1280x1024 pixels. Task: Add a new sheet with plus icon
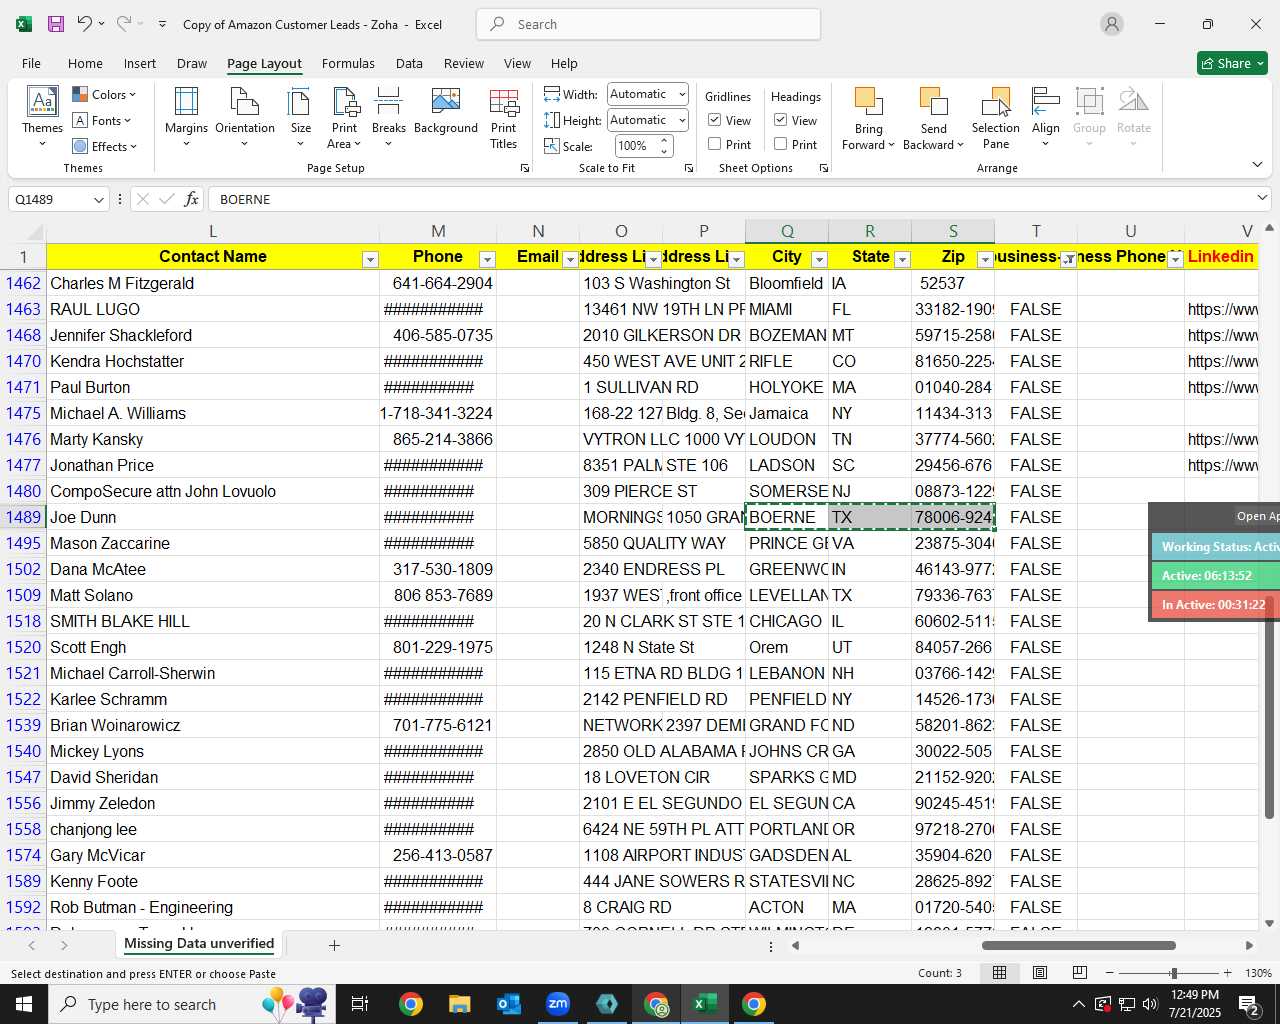[334, 945]
